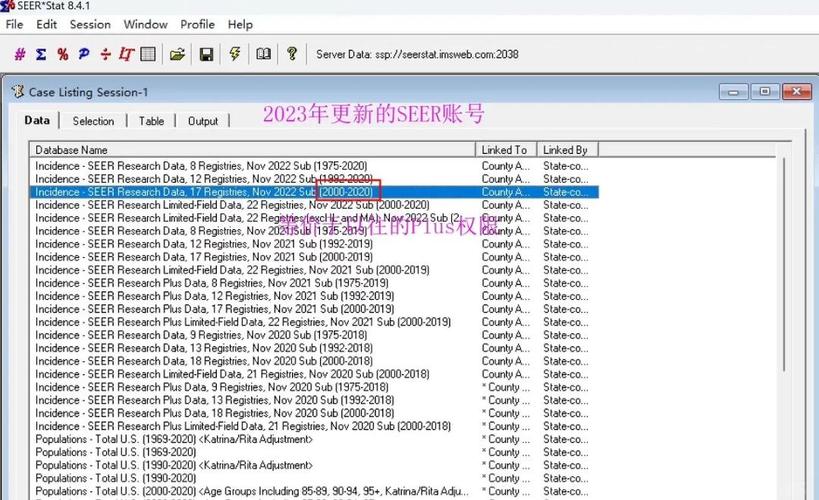
Task: Open the Edit menu
Action: click(46, 25)
